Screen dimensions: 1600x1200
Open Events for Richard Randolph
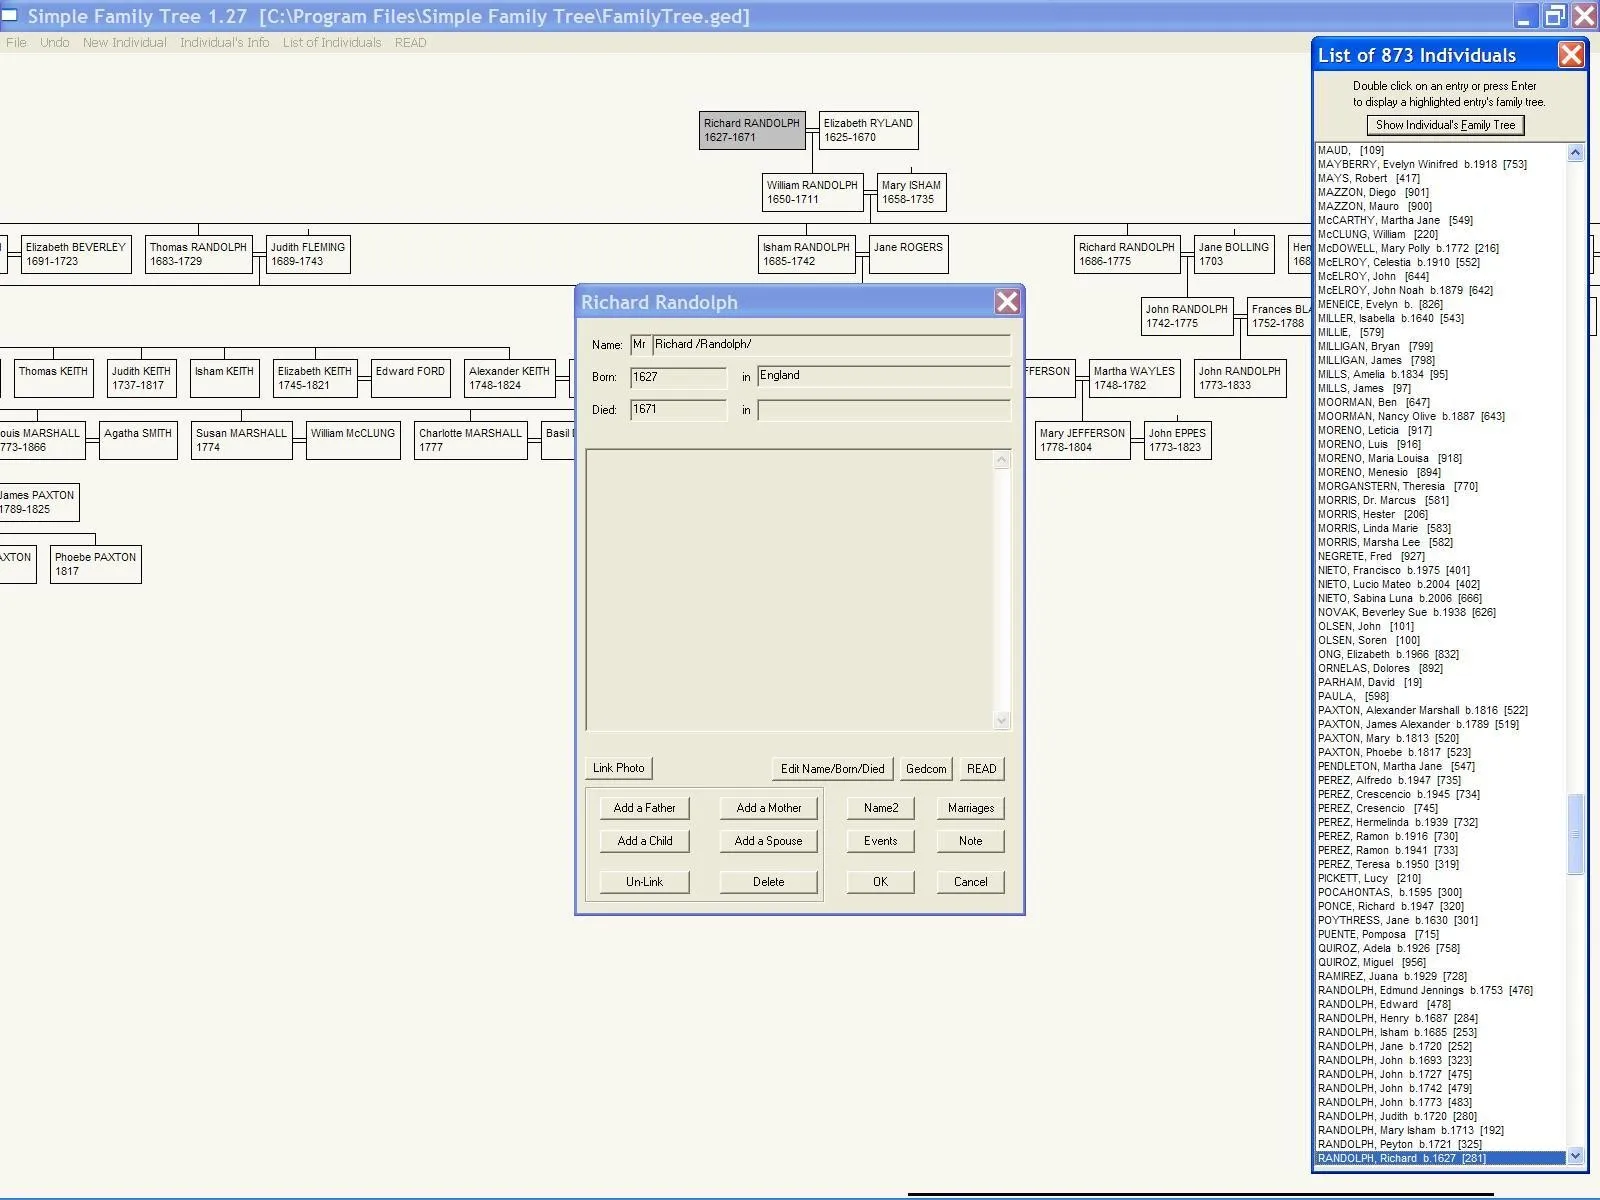(879, 840)
